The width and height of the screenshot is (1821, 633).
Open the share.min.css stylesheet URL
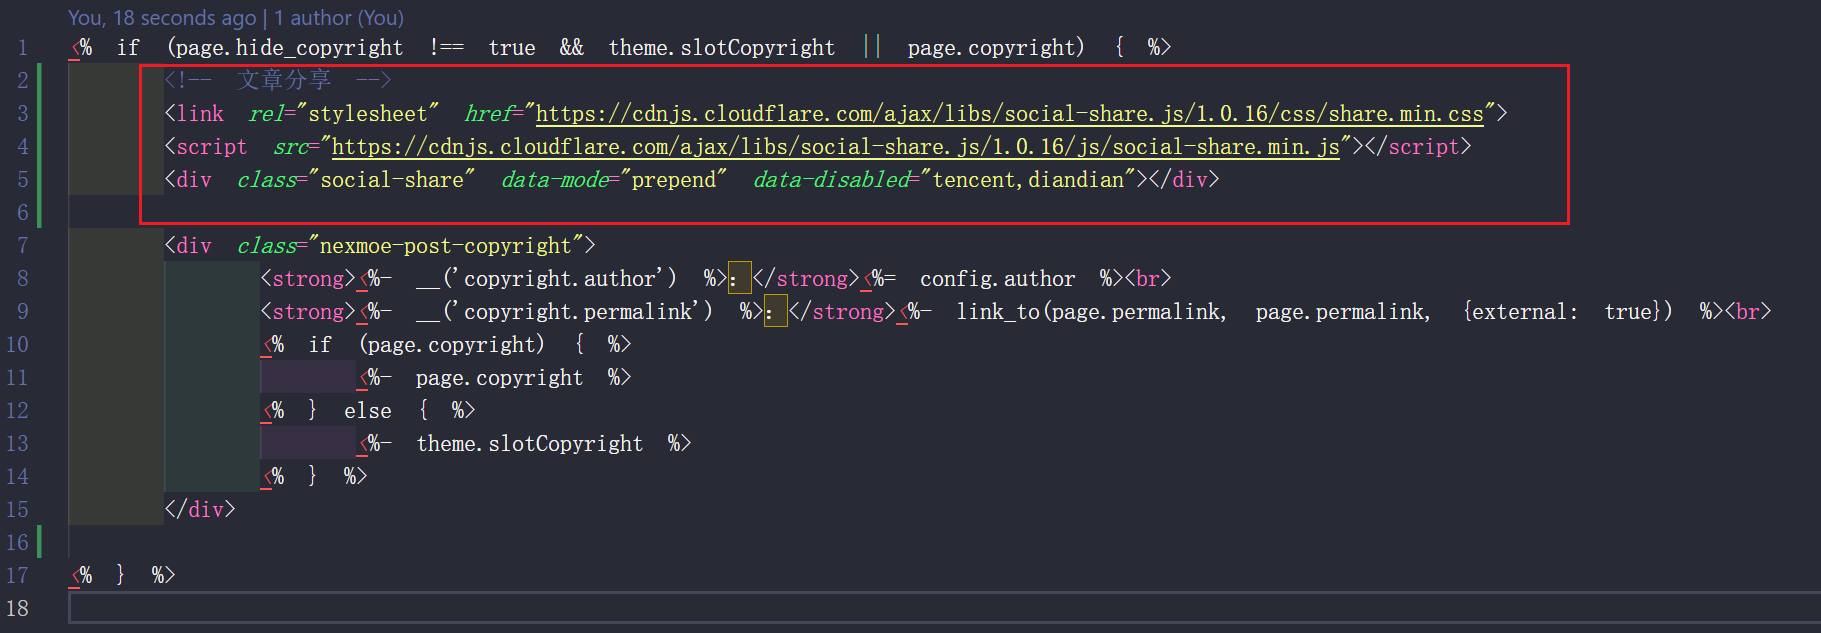point(1009,114)
